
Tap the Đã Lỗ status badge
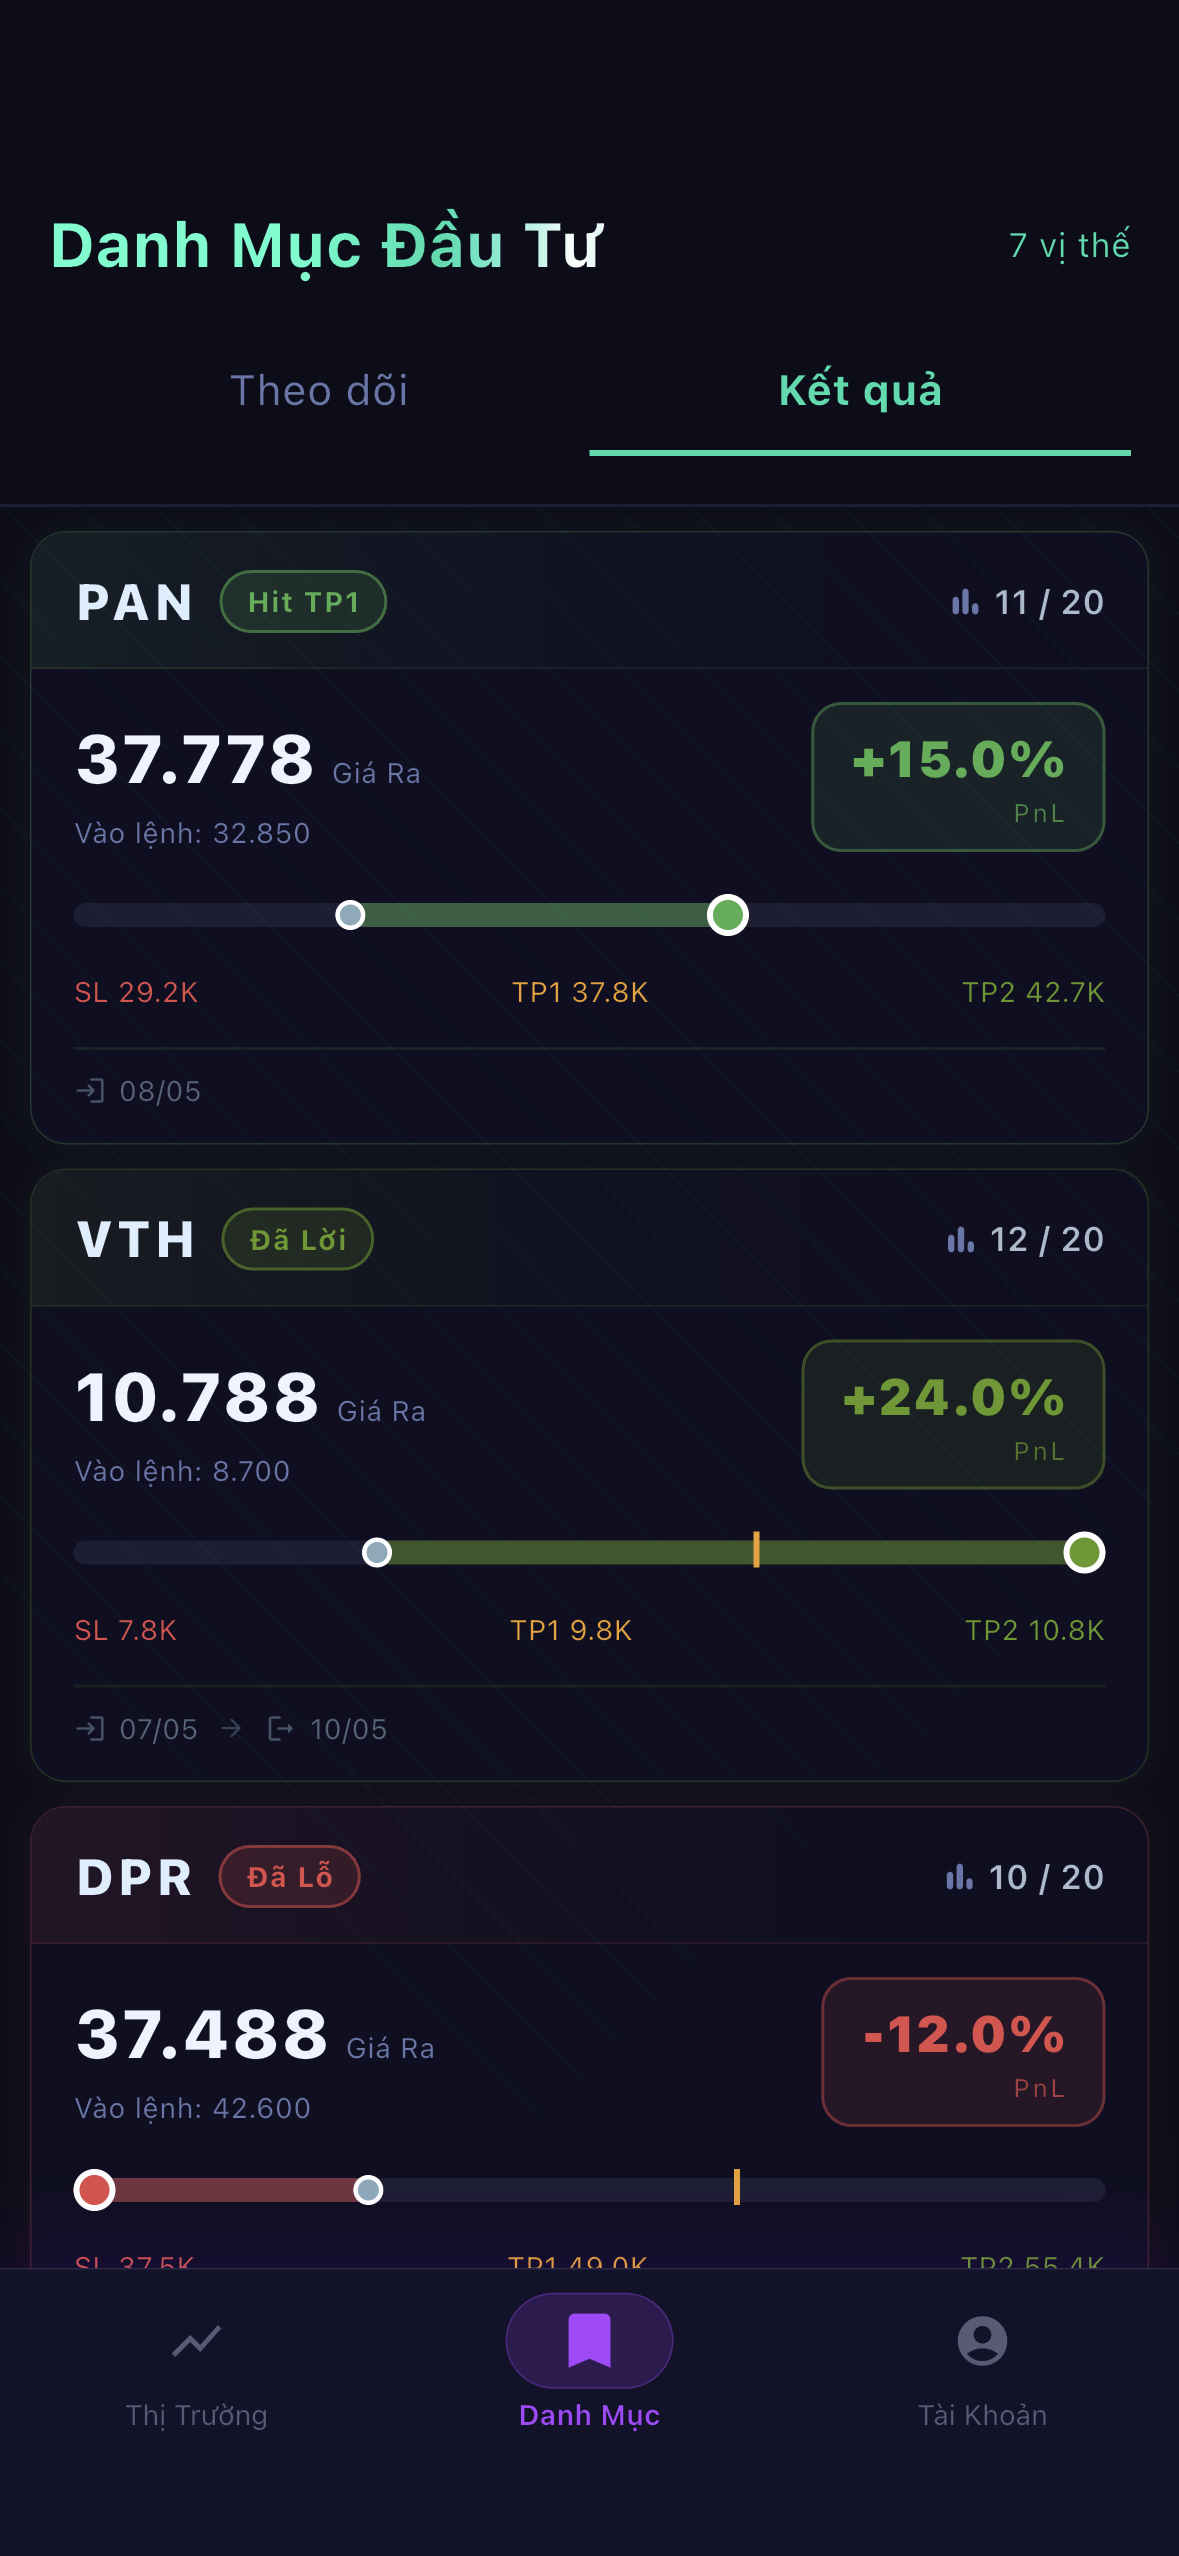click(x=289, y=1877)
